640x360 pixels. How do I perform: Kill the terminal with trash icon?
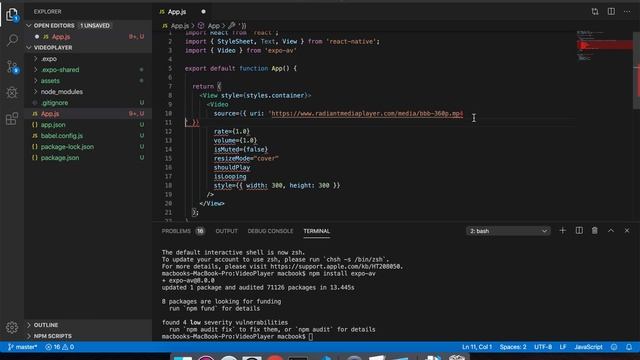pos(595,231)
